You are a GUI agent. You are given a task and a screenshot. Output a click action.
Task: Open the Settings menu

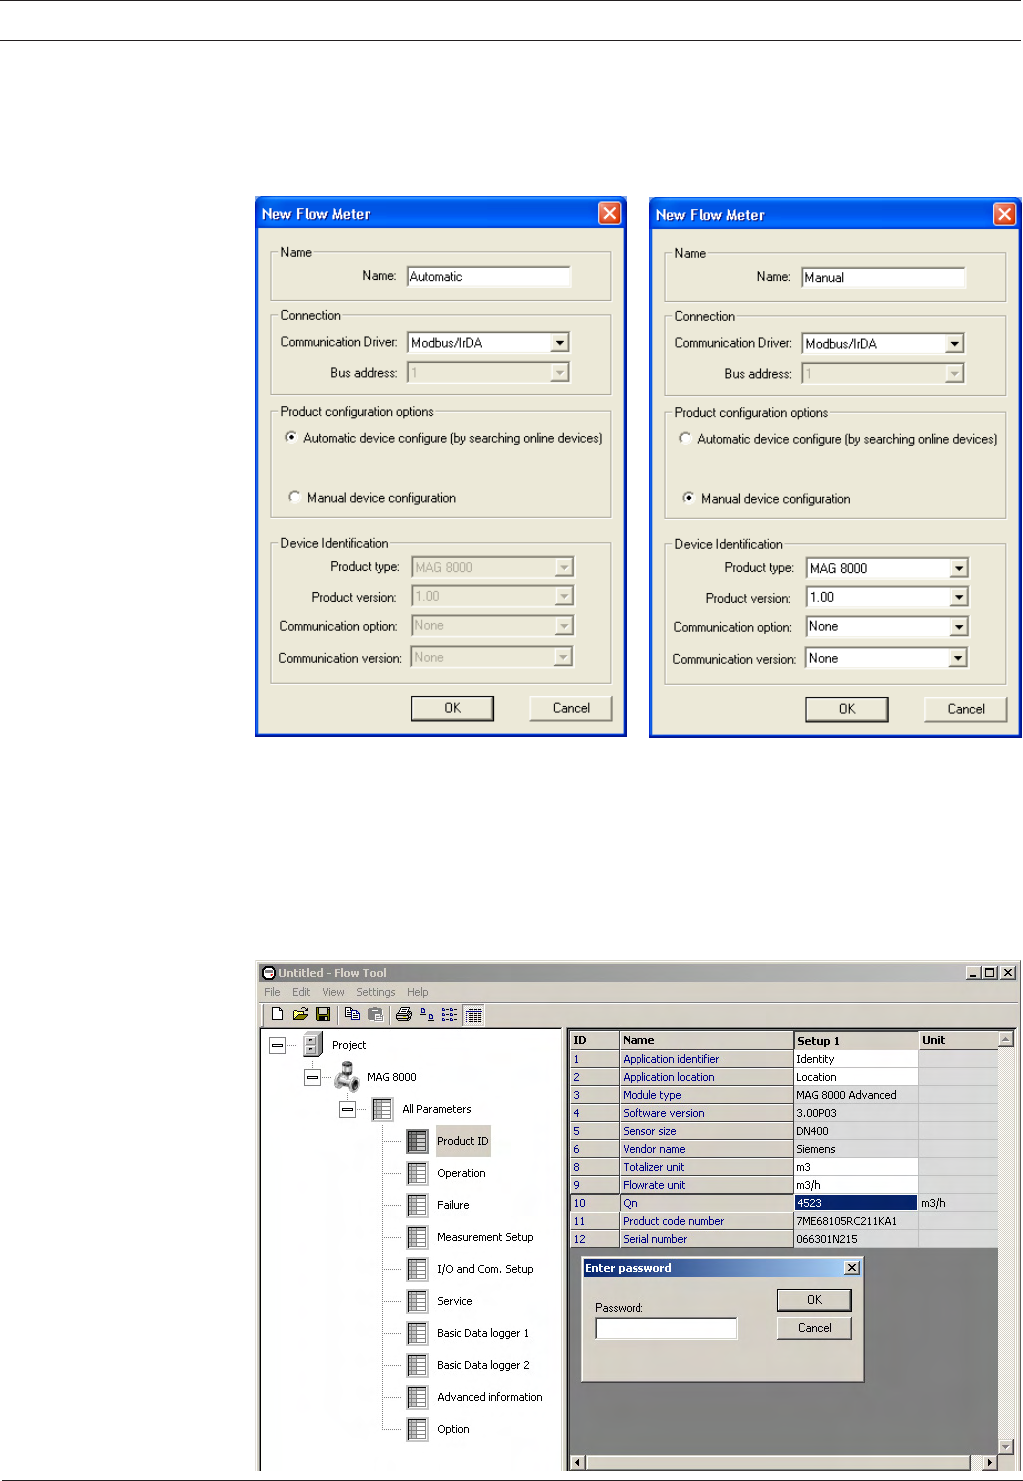(376, 992)
